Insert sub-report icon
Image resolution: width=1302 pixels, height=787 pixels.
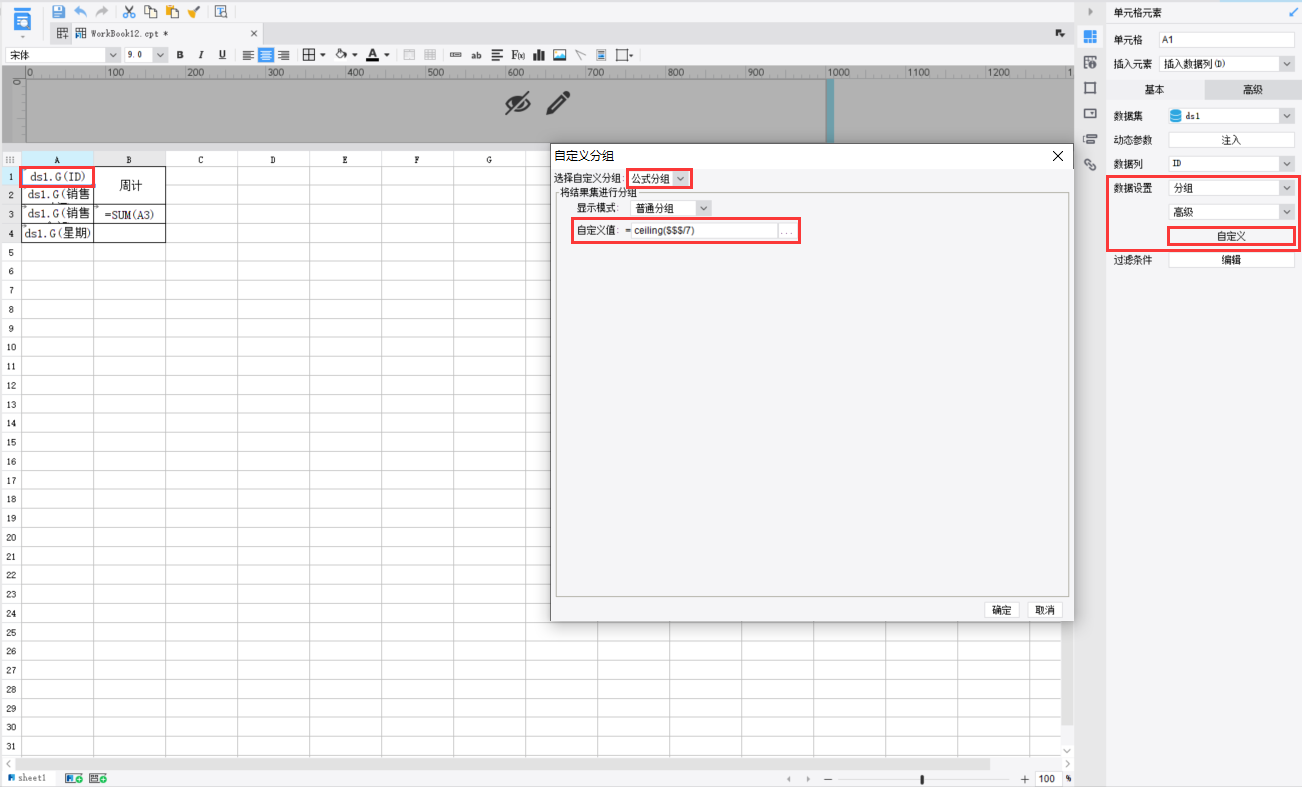point(601,55)
